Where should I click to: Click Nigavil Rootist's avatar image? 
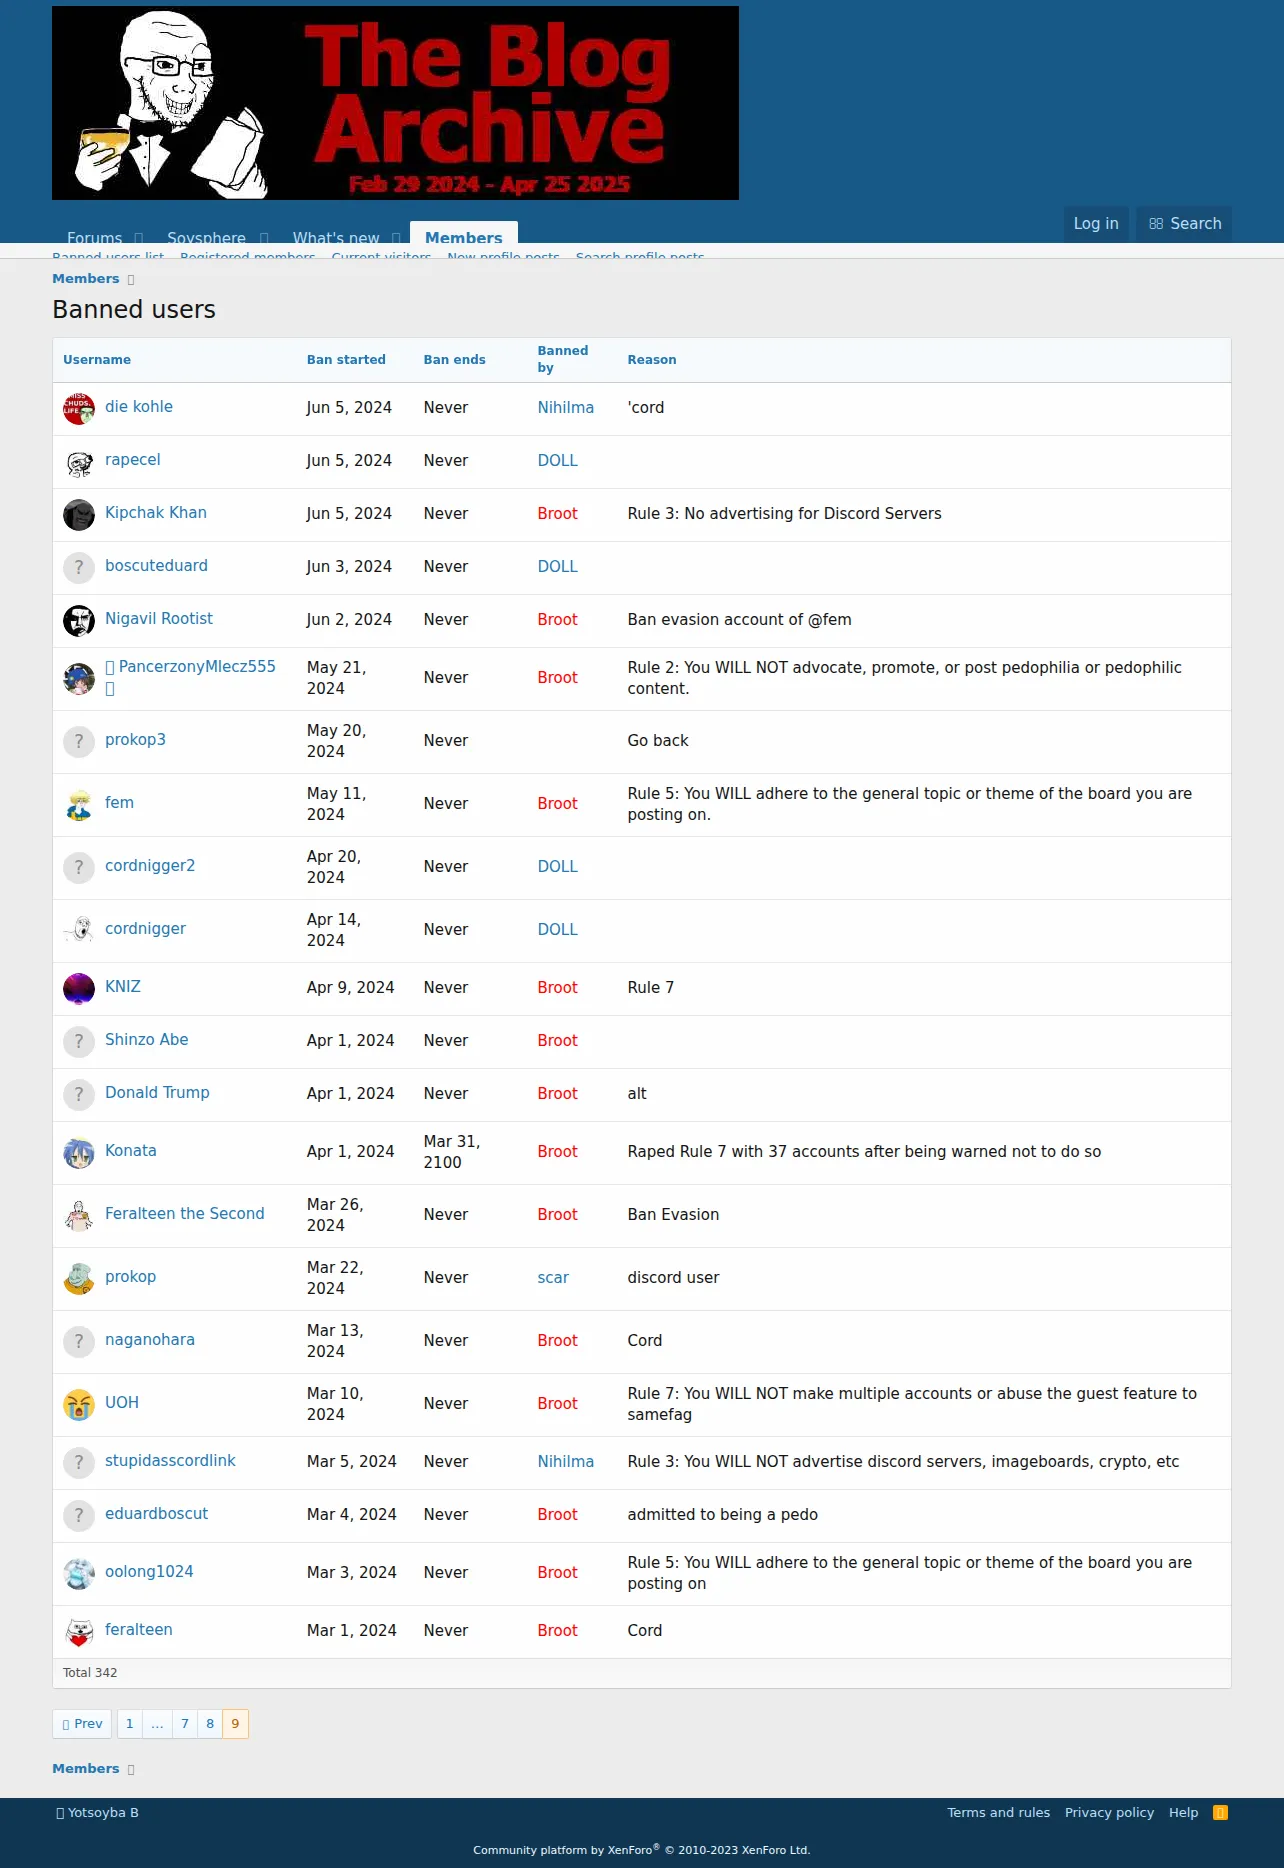coord(79,621)
